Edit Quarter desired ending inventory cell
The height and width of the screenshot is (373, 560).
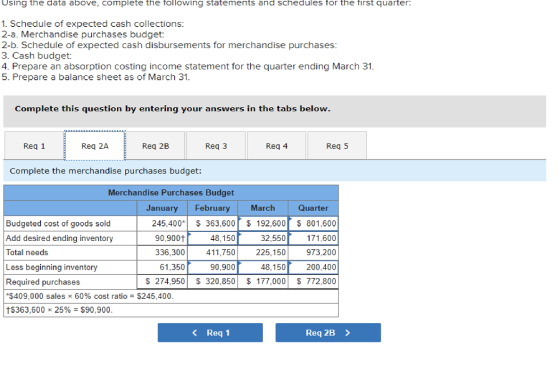coord(313,238)
